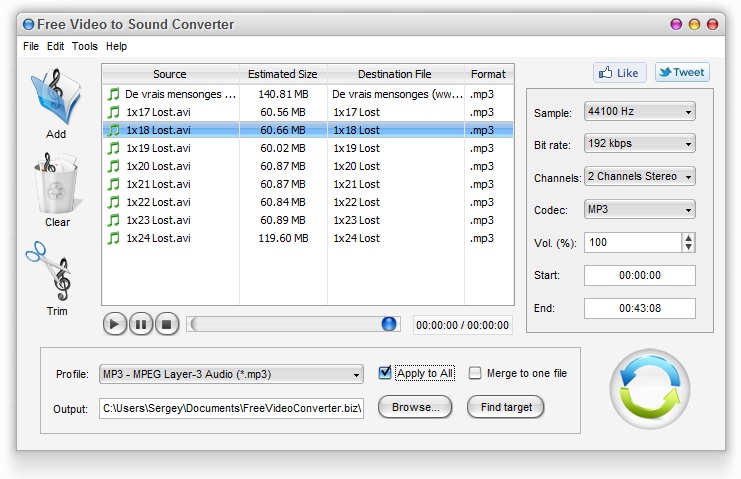Click the 60.56 MB size cell
The image size is (741, 479).
coord(283,112)
